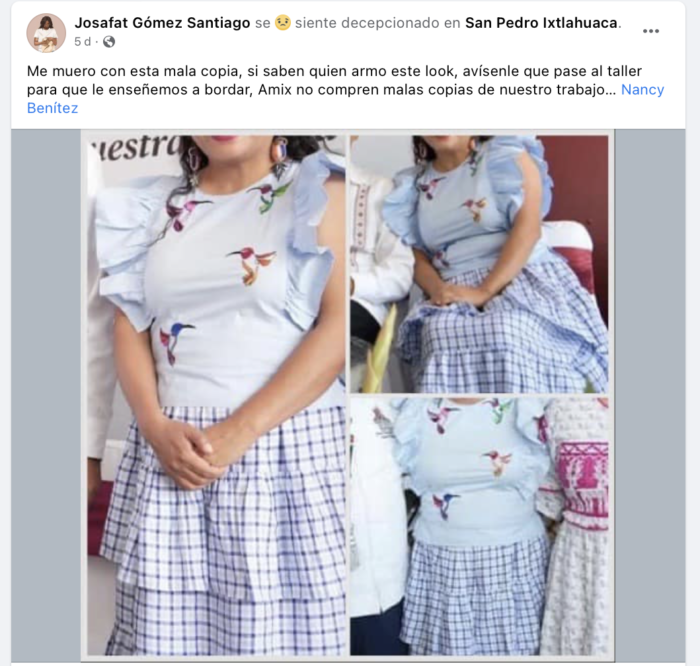Click the 'siente decepcionado' feeling text
This screenshot has height=666, width=700.
[367, 23]
